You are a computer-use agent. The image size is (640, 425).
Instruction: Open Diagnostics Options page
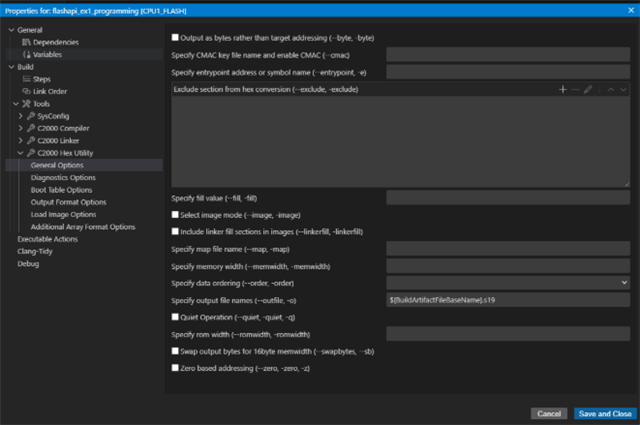point(63,177)
